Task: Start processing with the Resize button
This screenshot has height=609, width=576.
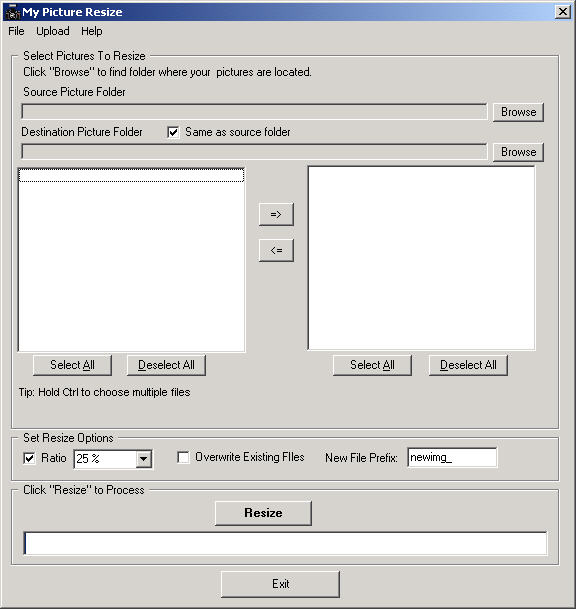Action: [x=263, y=513]
